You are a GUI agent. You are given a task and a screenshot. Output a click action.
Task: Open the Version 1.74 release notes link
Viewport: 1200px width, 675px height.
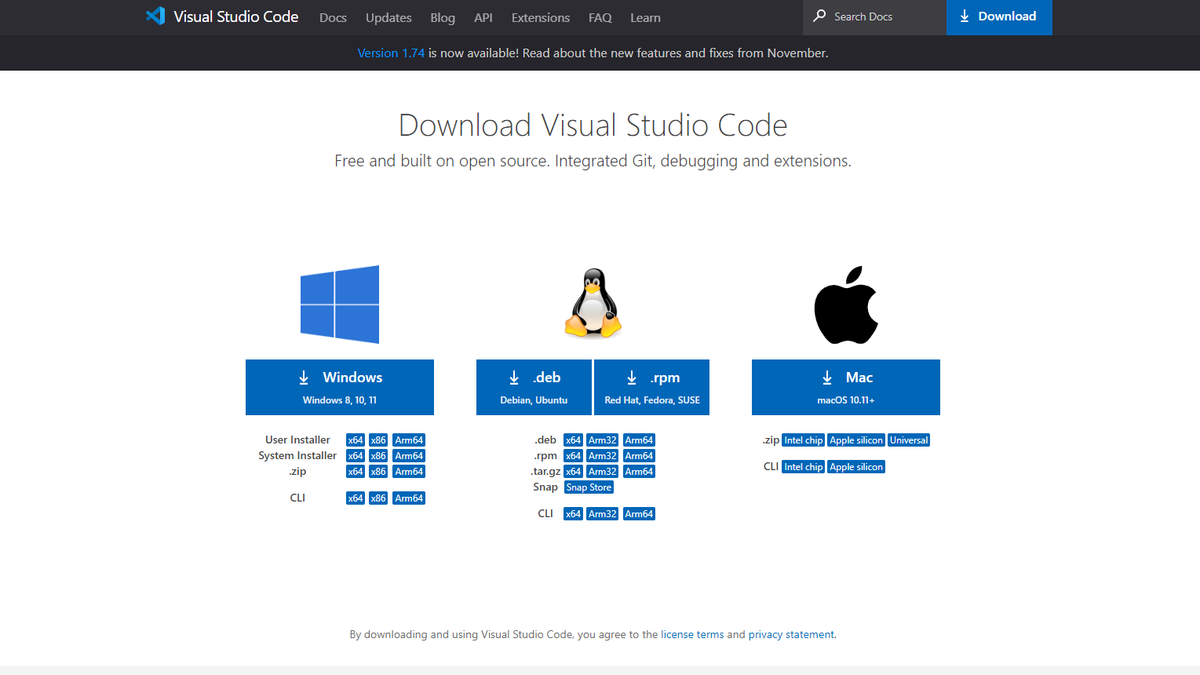click(391, 53)
